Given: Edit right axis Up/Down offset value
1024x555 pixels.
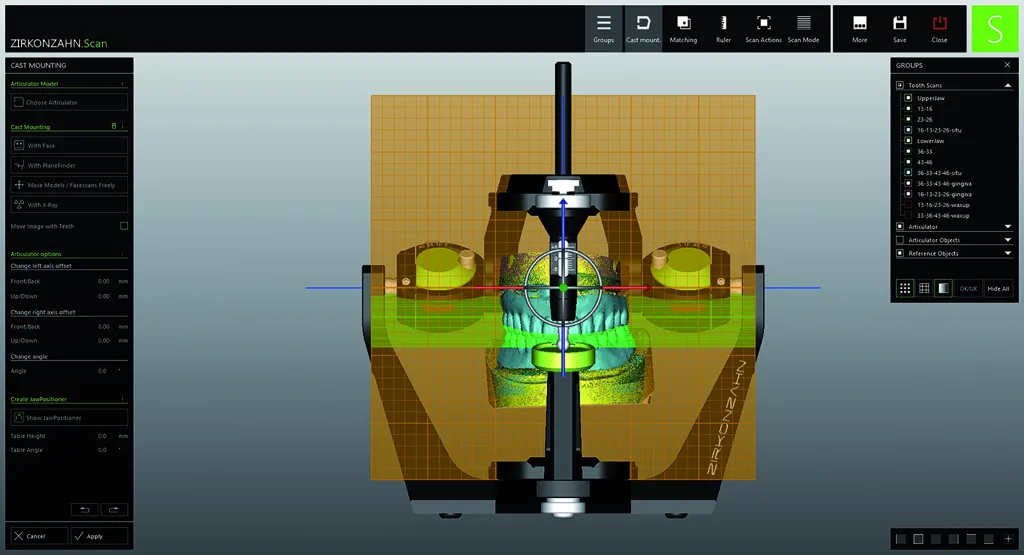Looking at the screenshot, I should click(x=103, y=341).
